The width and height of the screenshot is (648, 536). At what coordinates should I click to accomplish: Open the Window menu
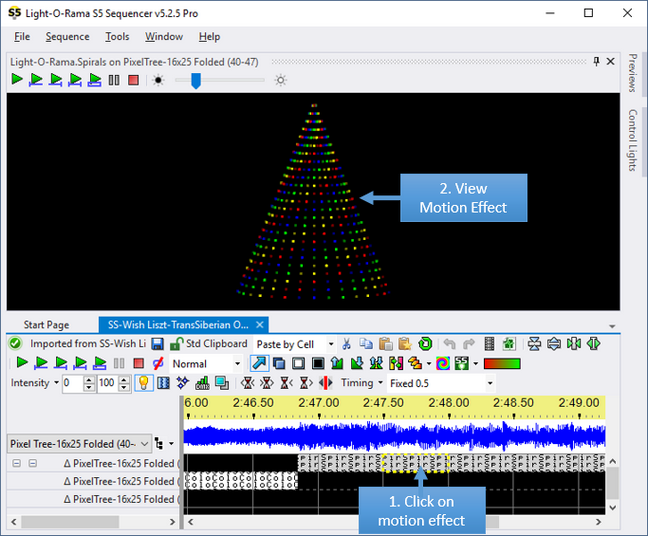164,37
